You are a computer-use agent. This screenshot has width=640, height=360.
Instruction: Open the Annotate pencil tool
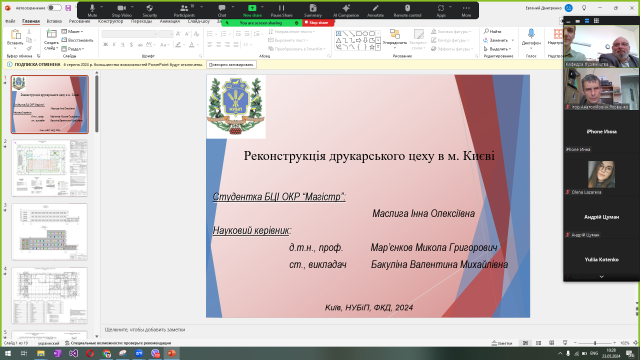click(375, 10)
